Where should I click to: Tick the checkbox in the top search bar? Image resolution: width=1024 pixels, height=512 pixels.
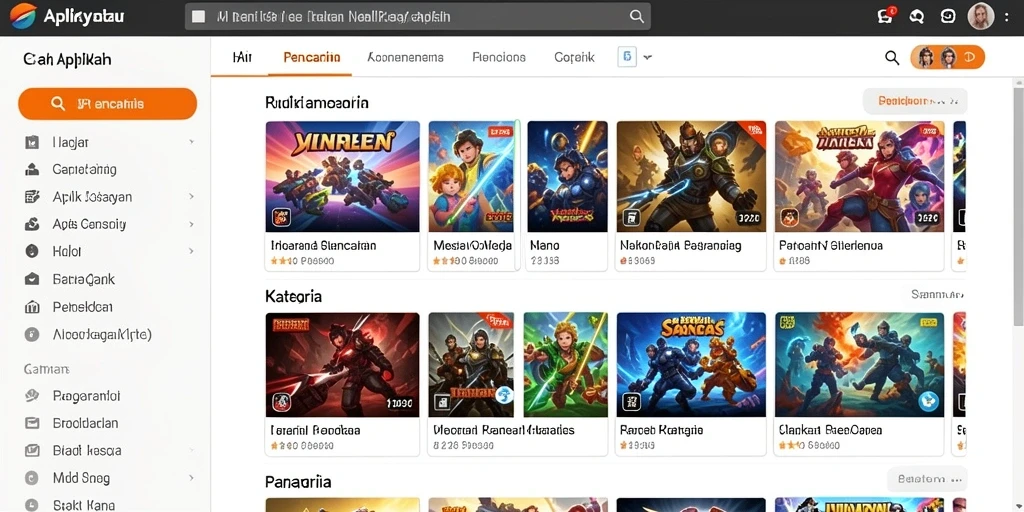(x=199, y=16)
